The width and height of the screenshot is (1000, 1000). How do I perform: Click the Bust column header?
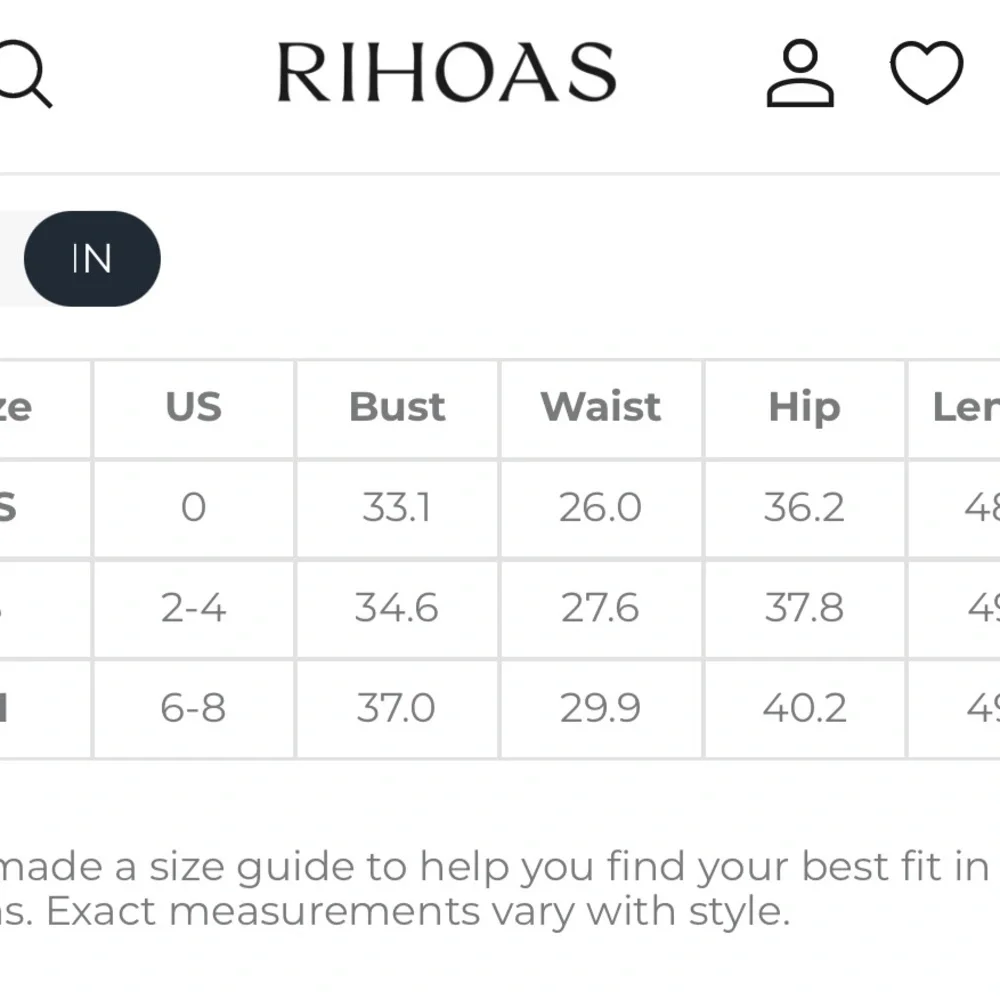point(396,408)
